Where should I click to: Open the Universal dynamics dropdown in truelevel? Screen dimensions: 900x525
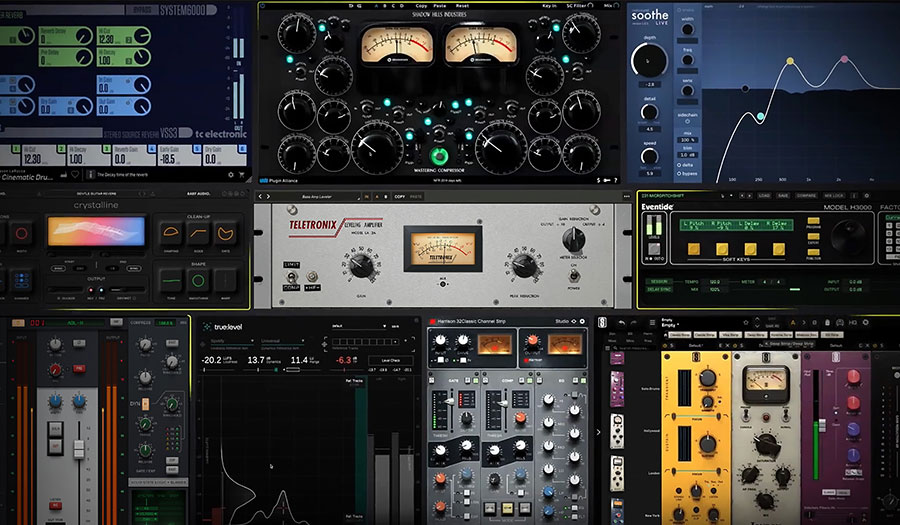282,341
